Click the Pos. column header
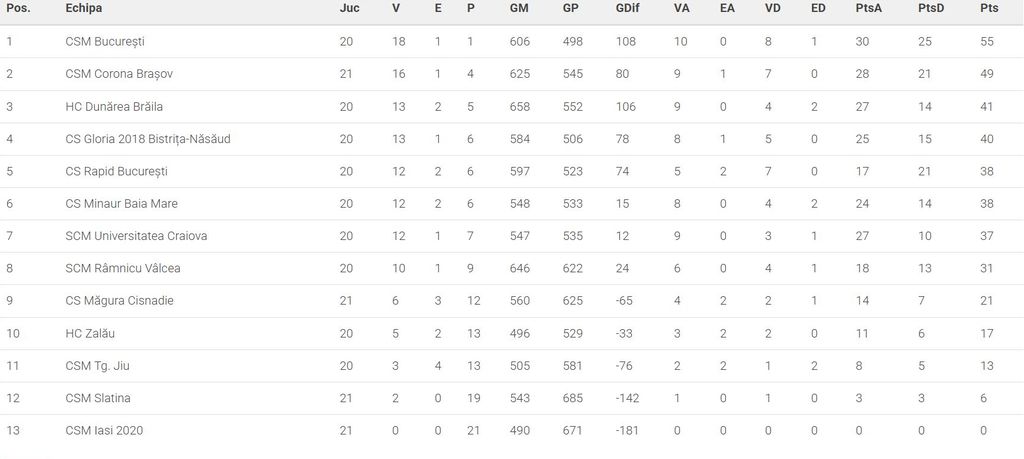Viewport: 1024px width, 459px height. point(18,8)
